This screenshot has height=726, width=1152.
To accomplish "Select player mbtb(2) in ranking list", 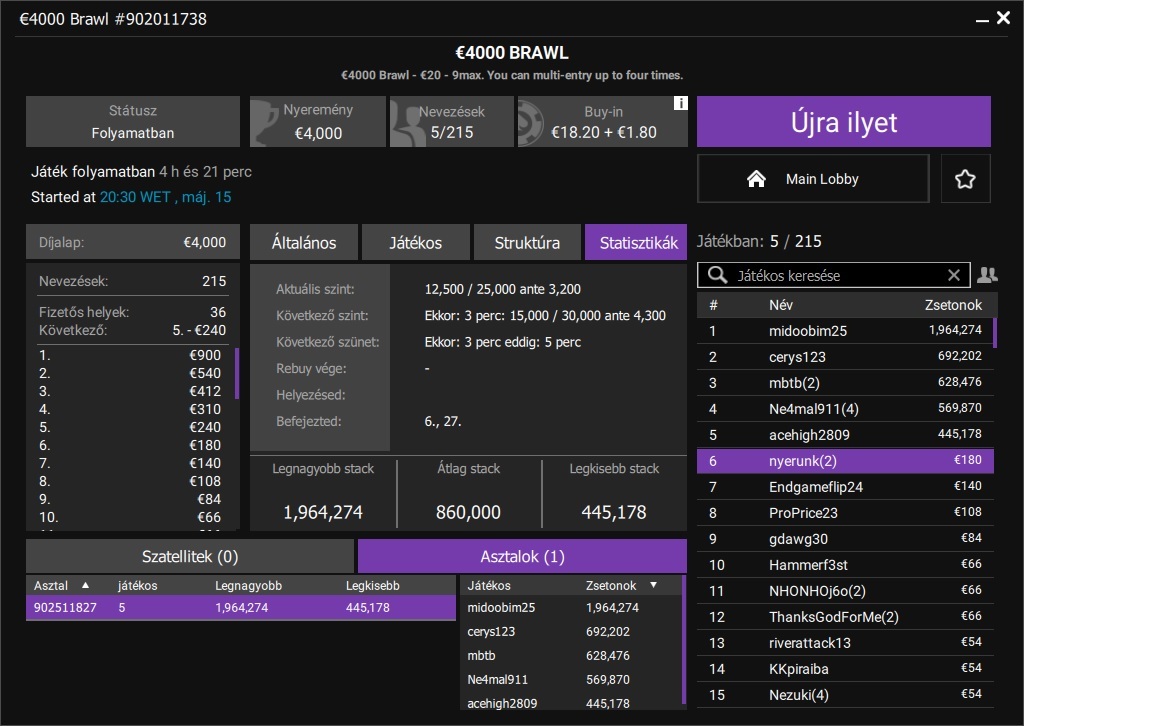I will [x=845, y=383].
